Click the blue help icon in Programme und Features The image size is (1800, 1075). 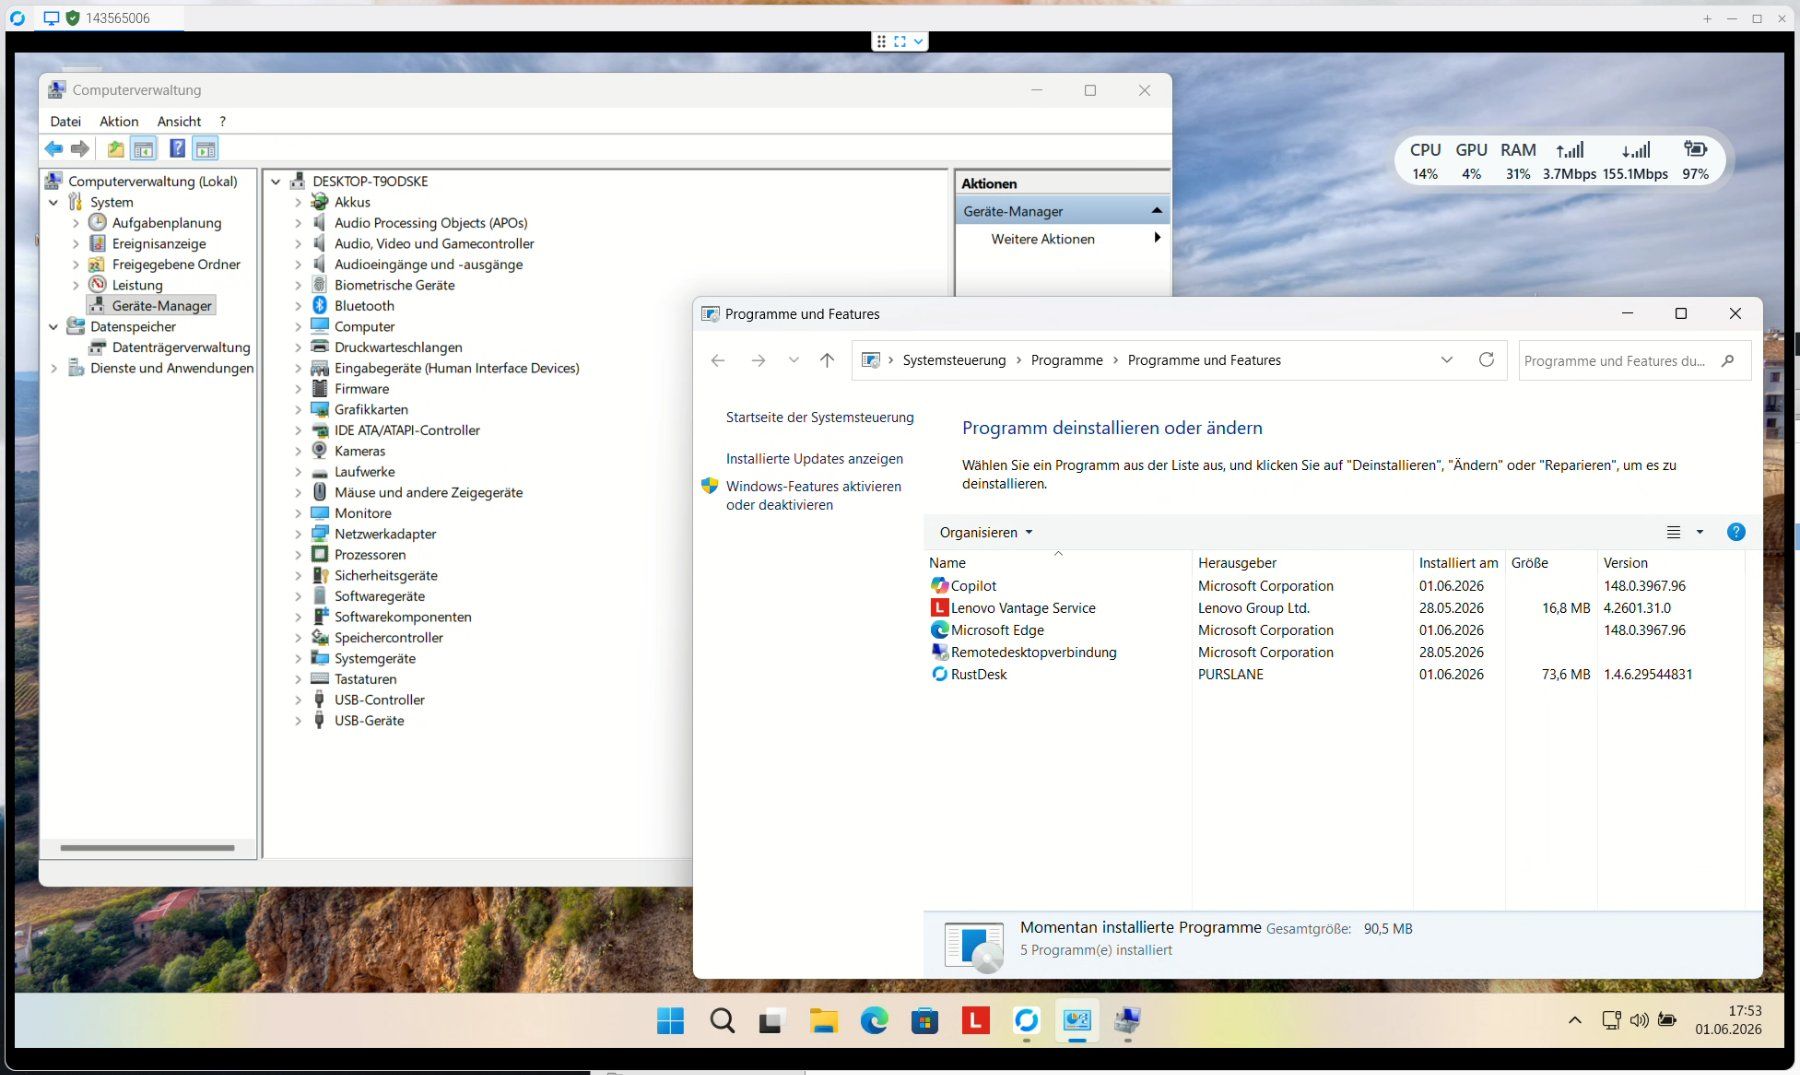click(x=1736, y=532)
